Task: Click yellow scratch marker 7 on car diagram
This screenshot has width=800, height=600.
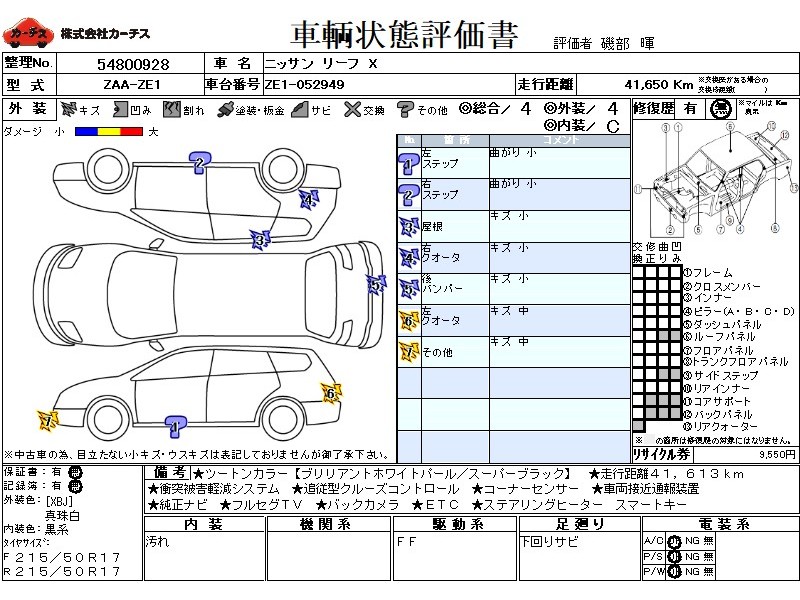Action: (48, 421)
